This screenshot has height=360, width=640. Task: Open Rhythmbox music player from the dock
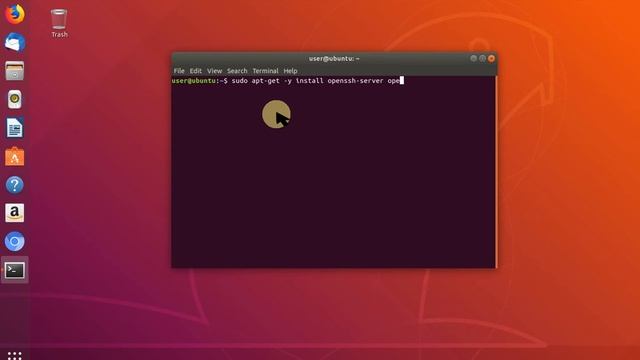point(15,99)
